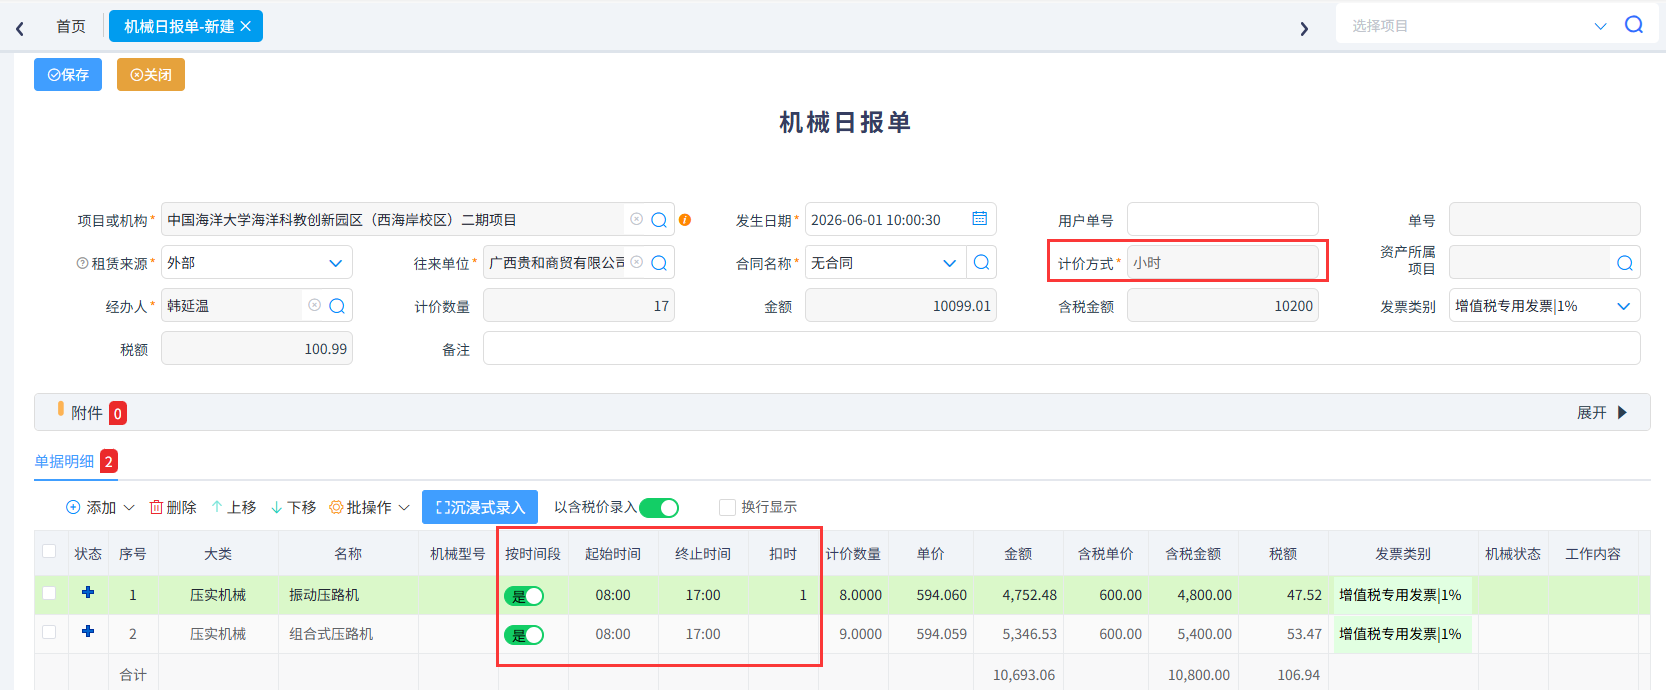1666x690 pixels.
Task: Open the calendar picker for 发生日期
Action: pos(980,219)
